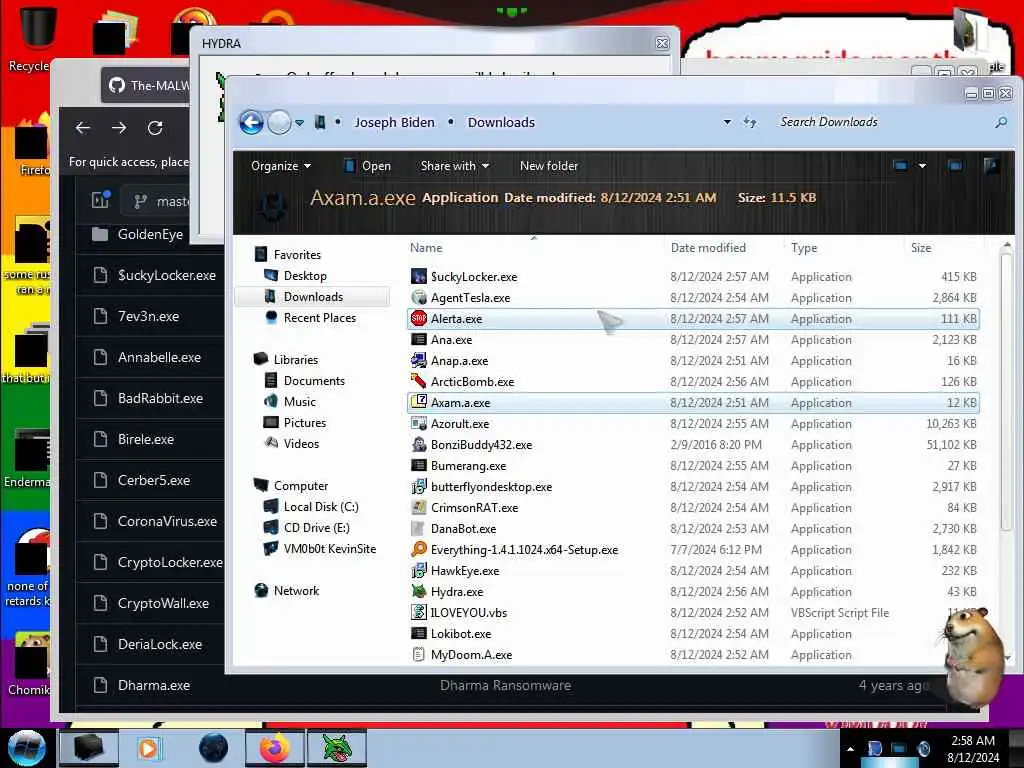Select Network in the navigation pane
This screenshot has width=1024, height=768.
tap(296, 590)
